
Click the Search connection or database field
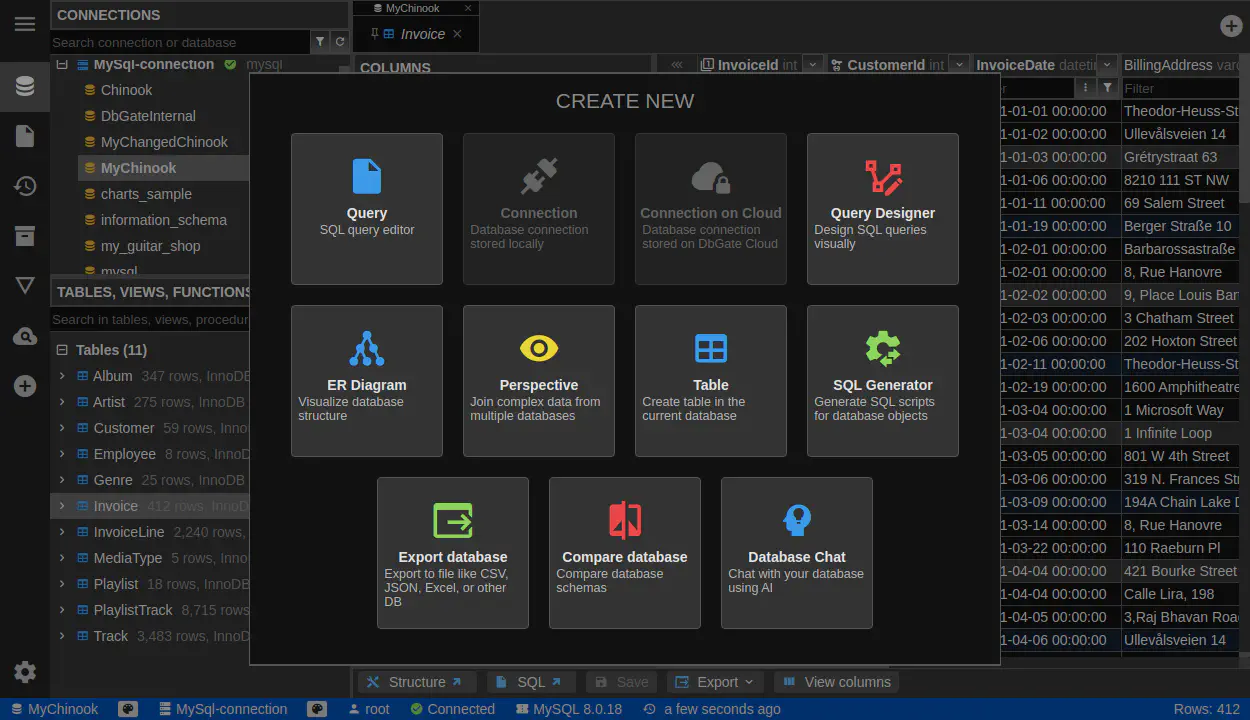pyautogui.click(x=180, y=42)
